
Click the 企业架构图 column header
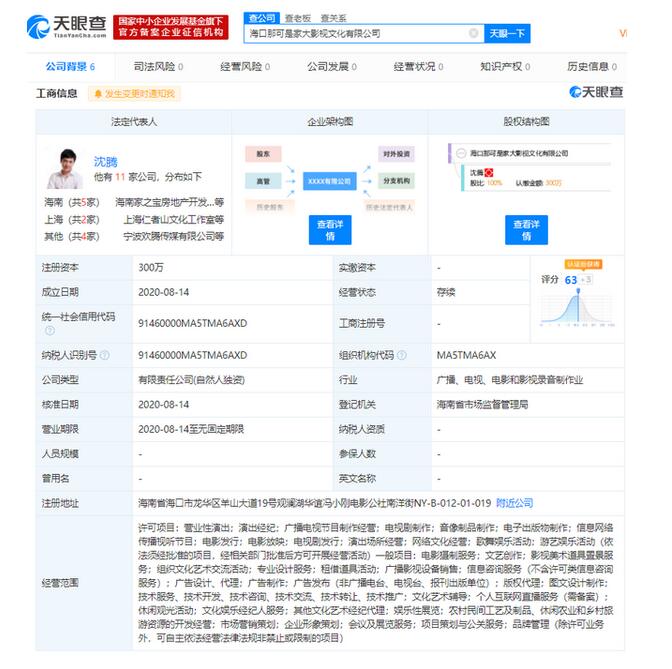click(x=330, y=122)
